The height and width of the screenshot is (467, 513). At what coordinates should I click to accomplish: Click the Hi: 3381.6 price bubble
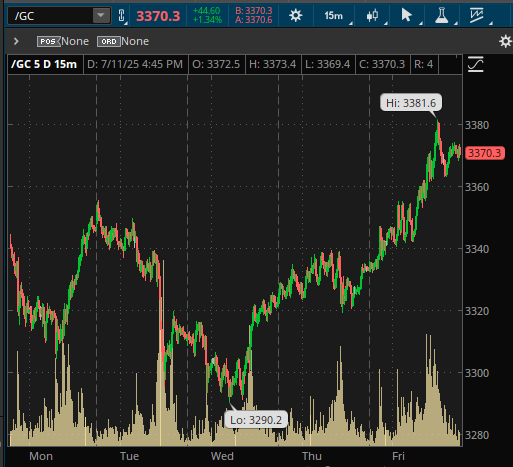point(411,103)
